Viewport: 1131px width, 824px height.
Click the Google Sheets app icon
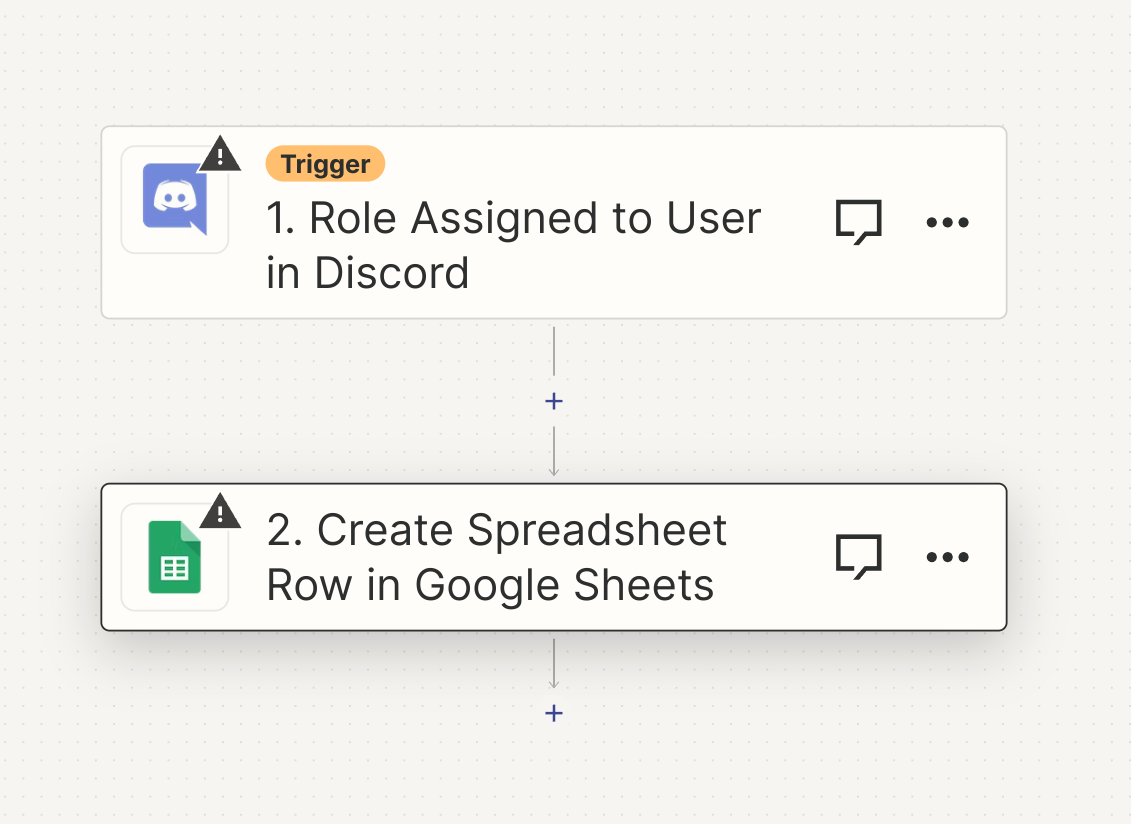174,558
